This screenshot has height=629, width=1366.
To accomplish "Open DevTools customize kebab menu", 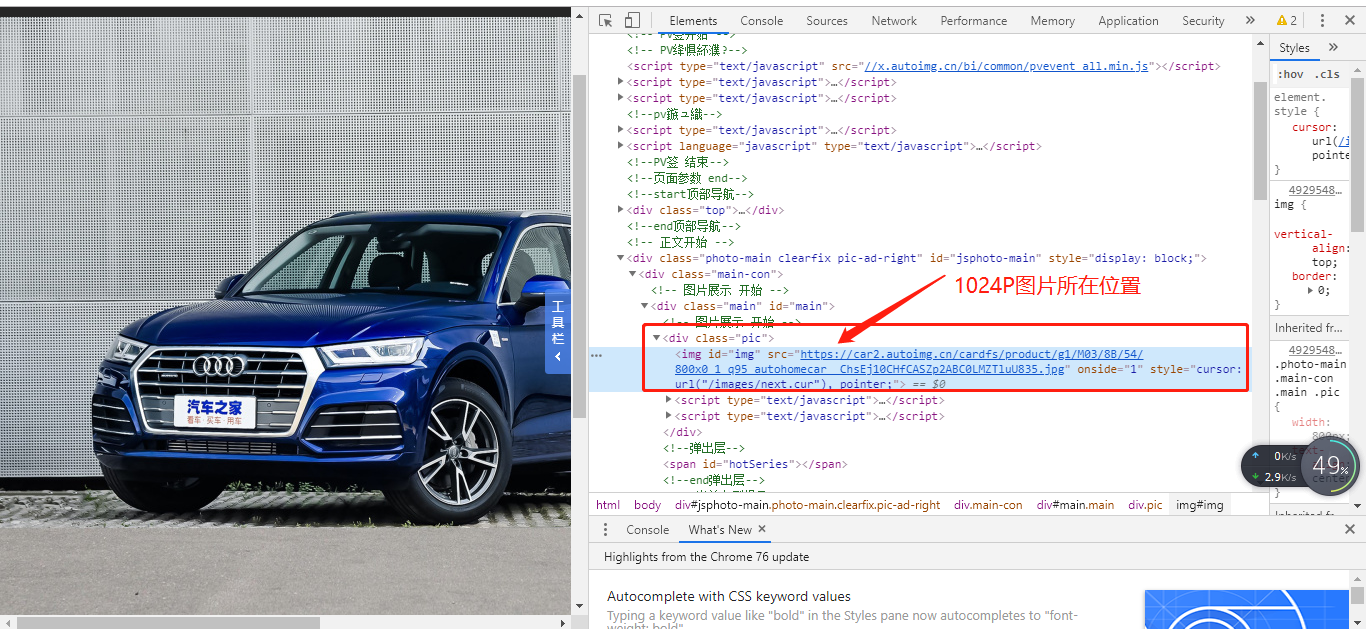I will [1322, 20].
